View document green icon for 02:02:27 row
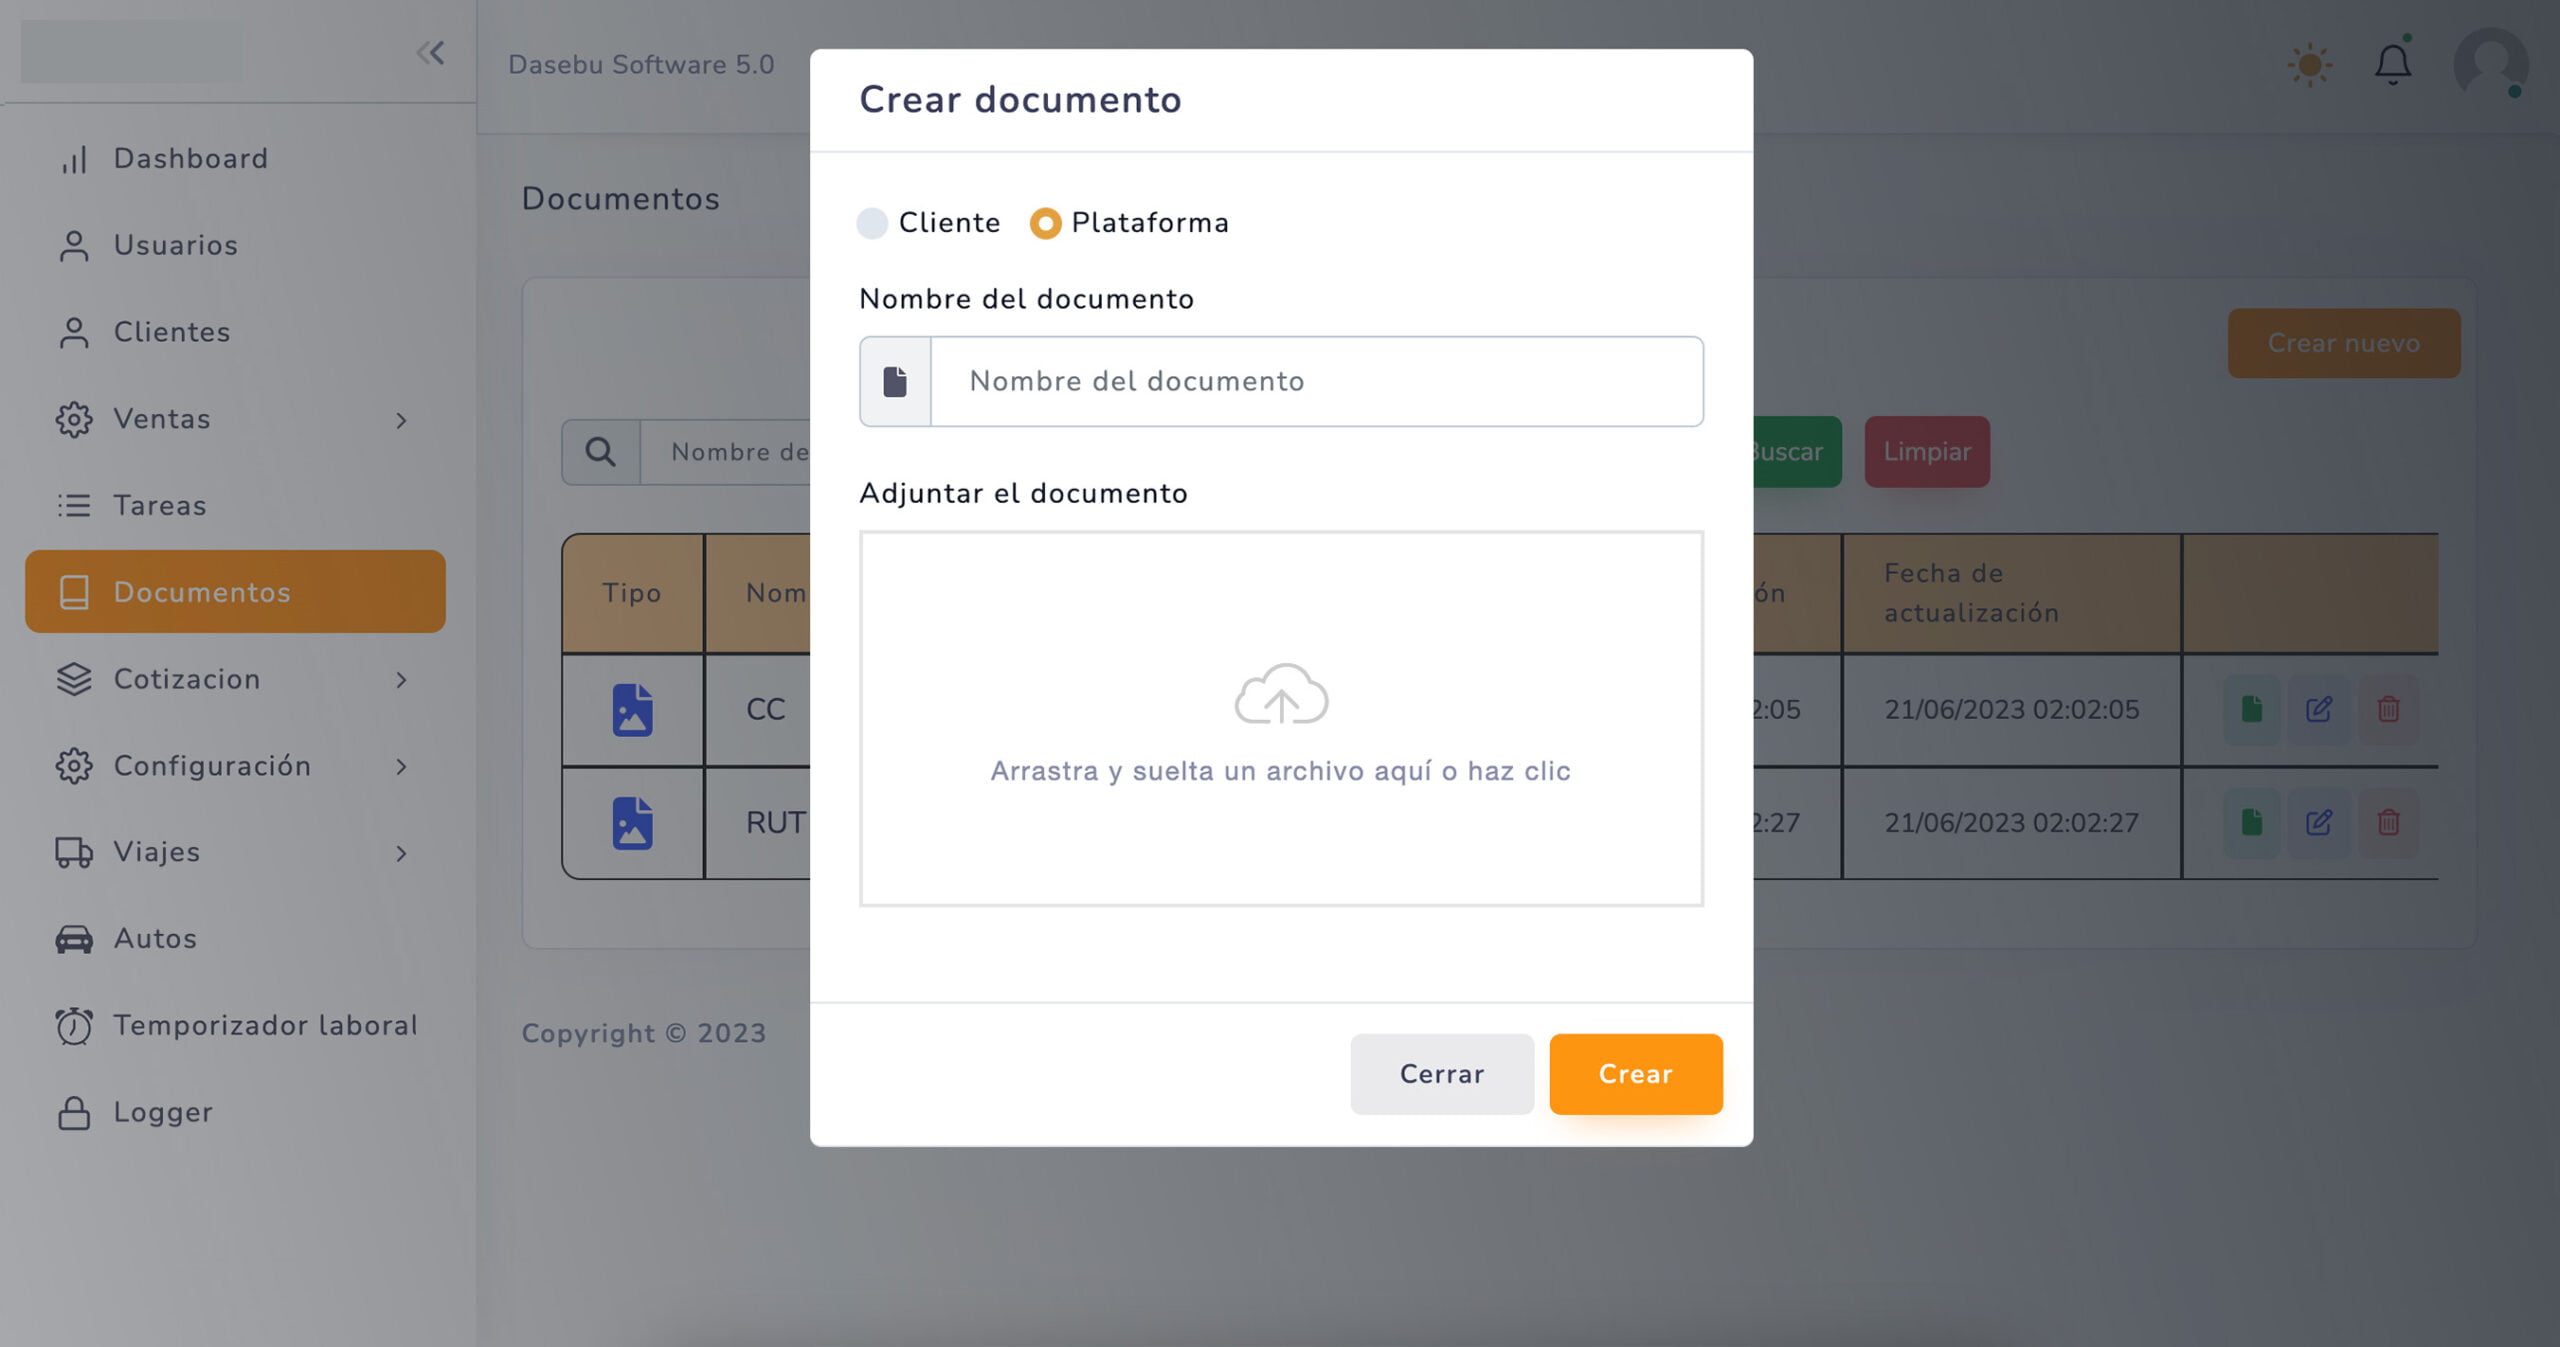This screenshot has width=2560, height=1347. [x=2251, y=823]
